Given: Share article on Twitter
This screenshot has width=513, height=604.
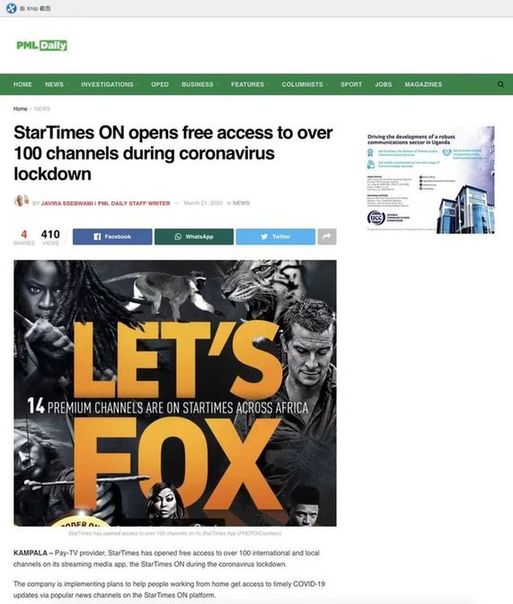Looking at the screenshot, I should click(x=275, y=237).
